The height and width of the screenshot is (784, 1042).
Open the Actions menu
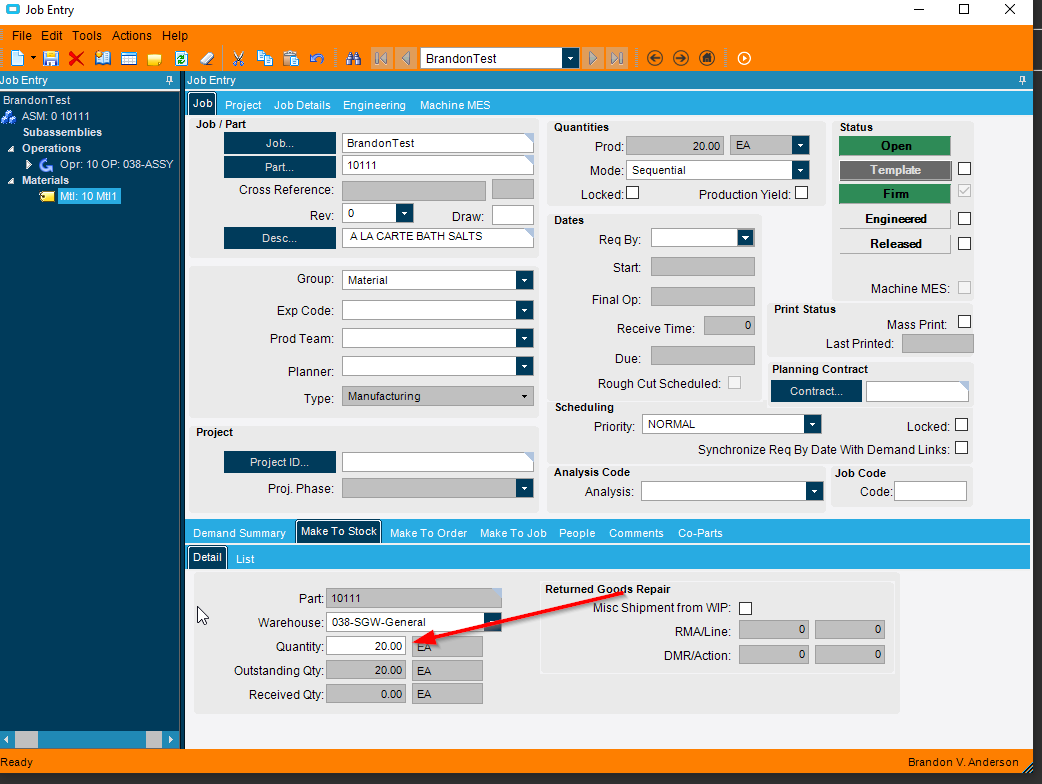click(132, 36)
